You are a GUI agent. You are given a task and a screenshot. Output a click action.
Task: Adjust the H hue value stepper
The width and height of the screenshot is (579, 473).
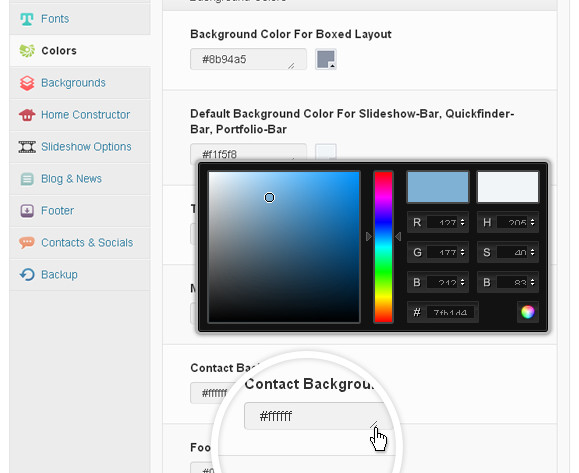532,222
